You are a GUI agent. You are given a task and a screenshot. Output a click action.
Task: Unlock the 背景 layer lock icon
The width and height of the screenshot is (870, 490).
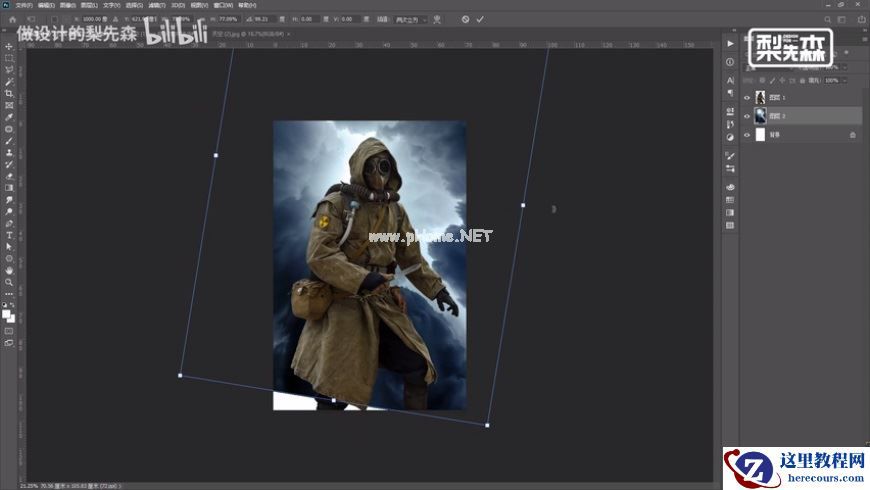(x=853, y=135)
